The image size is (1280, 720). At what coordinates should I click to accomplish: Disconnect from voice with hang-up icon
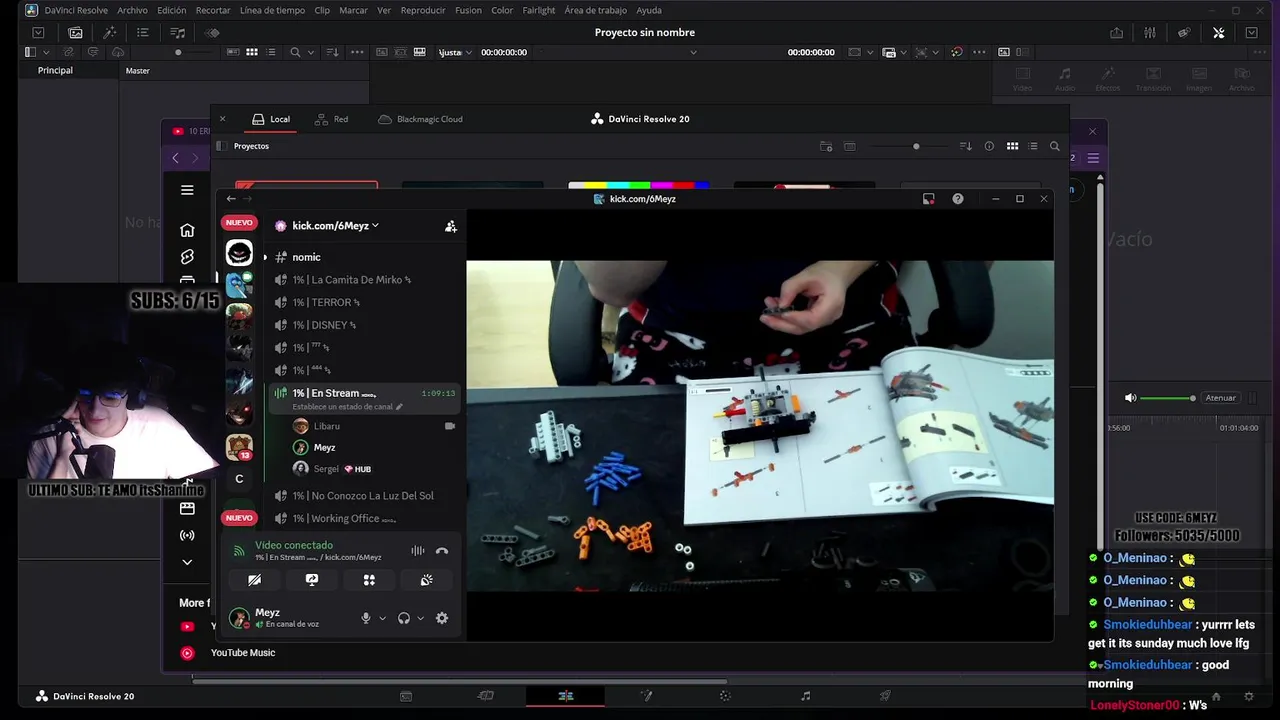tap(442, 551)
